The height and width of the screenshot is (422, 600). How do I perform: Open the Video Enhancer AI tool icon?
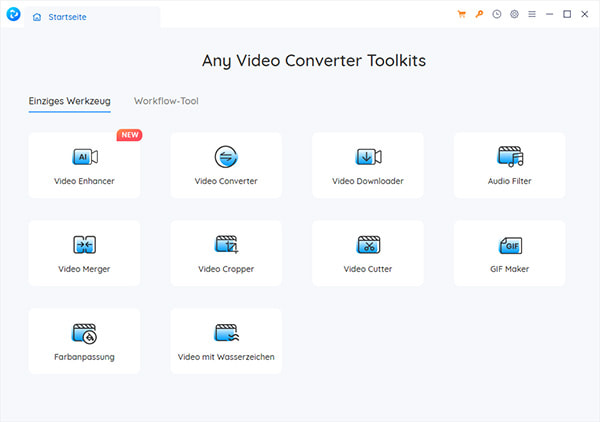click(x=85, y=156)
